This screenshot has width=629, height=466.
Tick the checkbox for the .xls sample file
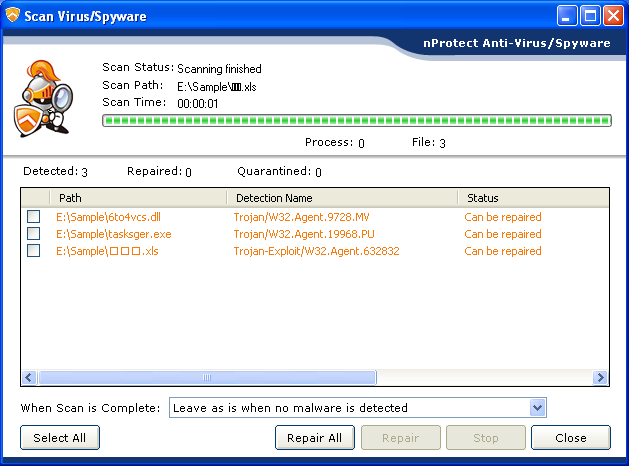33,251
